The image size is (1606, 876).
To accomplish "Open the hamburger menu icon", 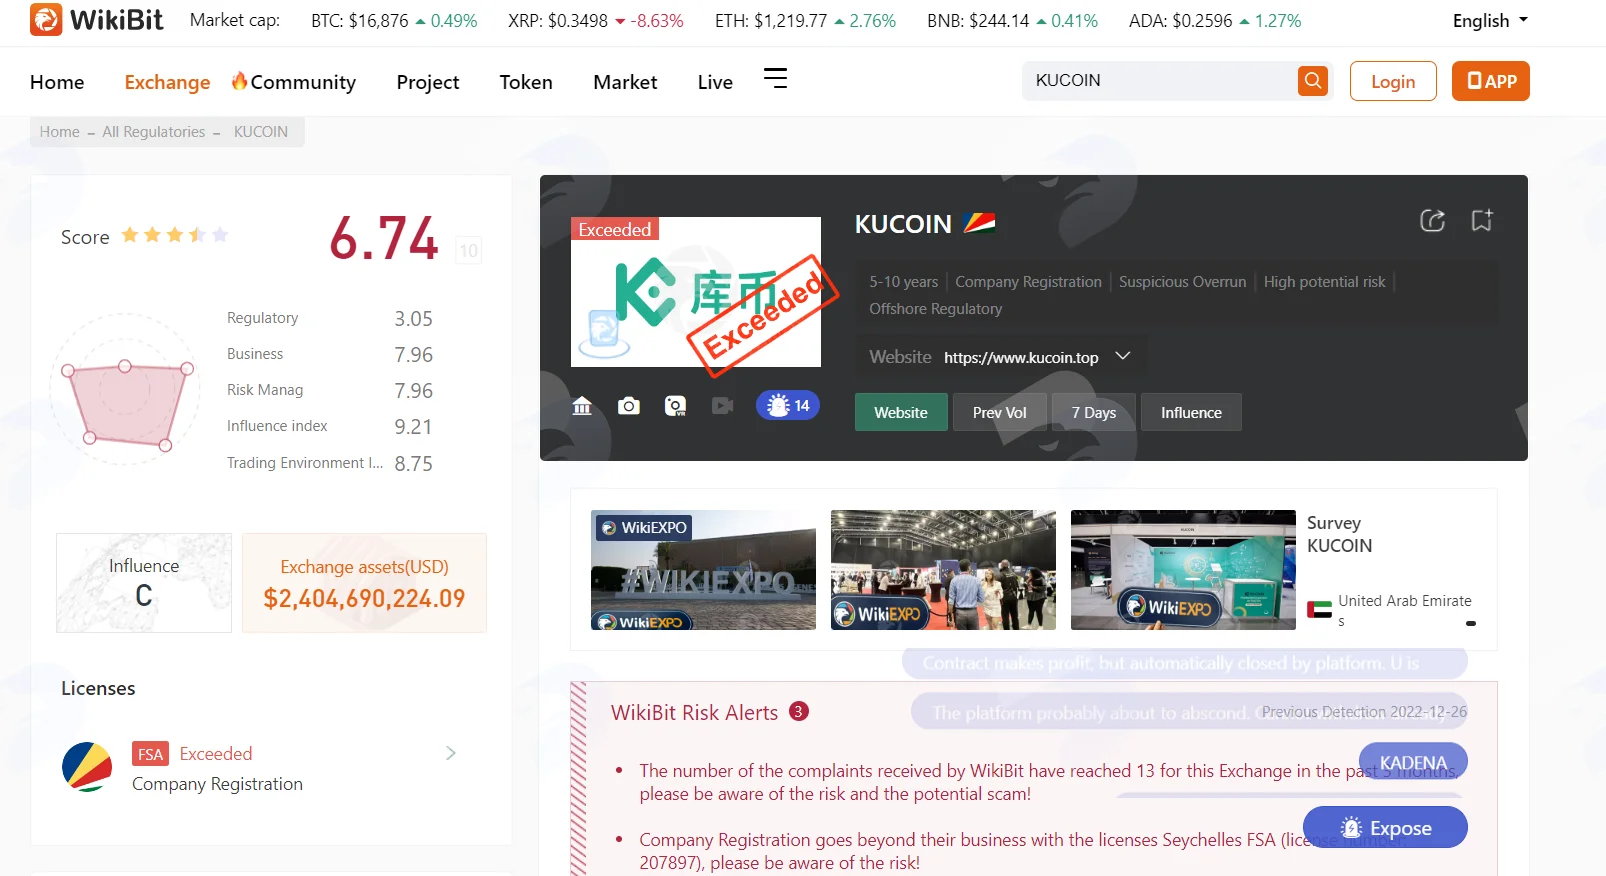I will tap(775, 78).
